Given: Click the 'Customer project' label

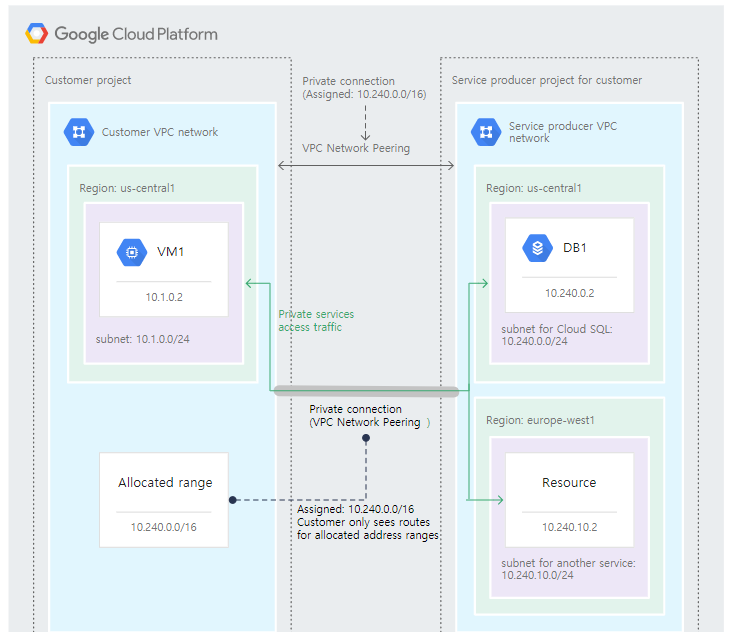Looking at the screenshot, I should 88,80.
